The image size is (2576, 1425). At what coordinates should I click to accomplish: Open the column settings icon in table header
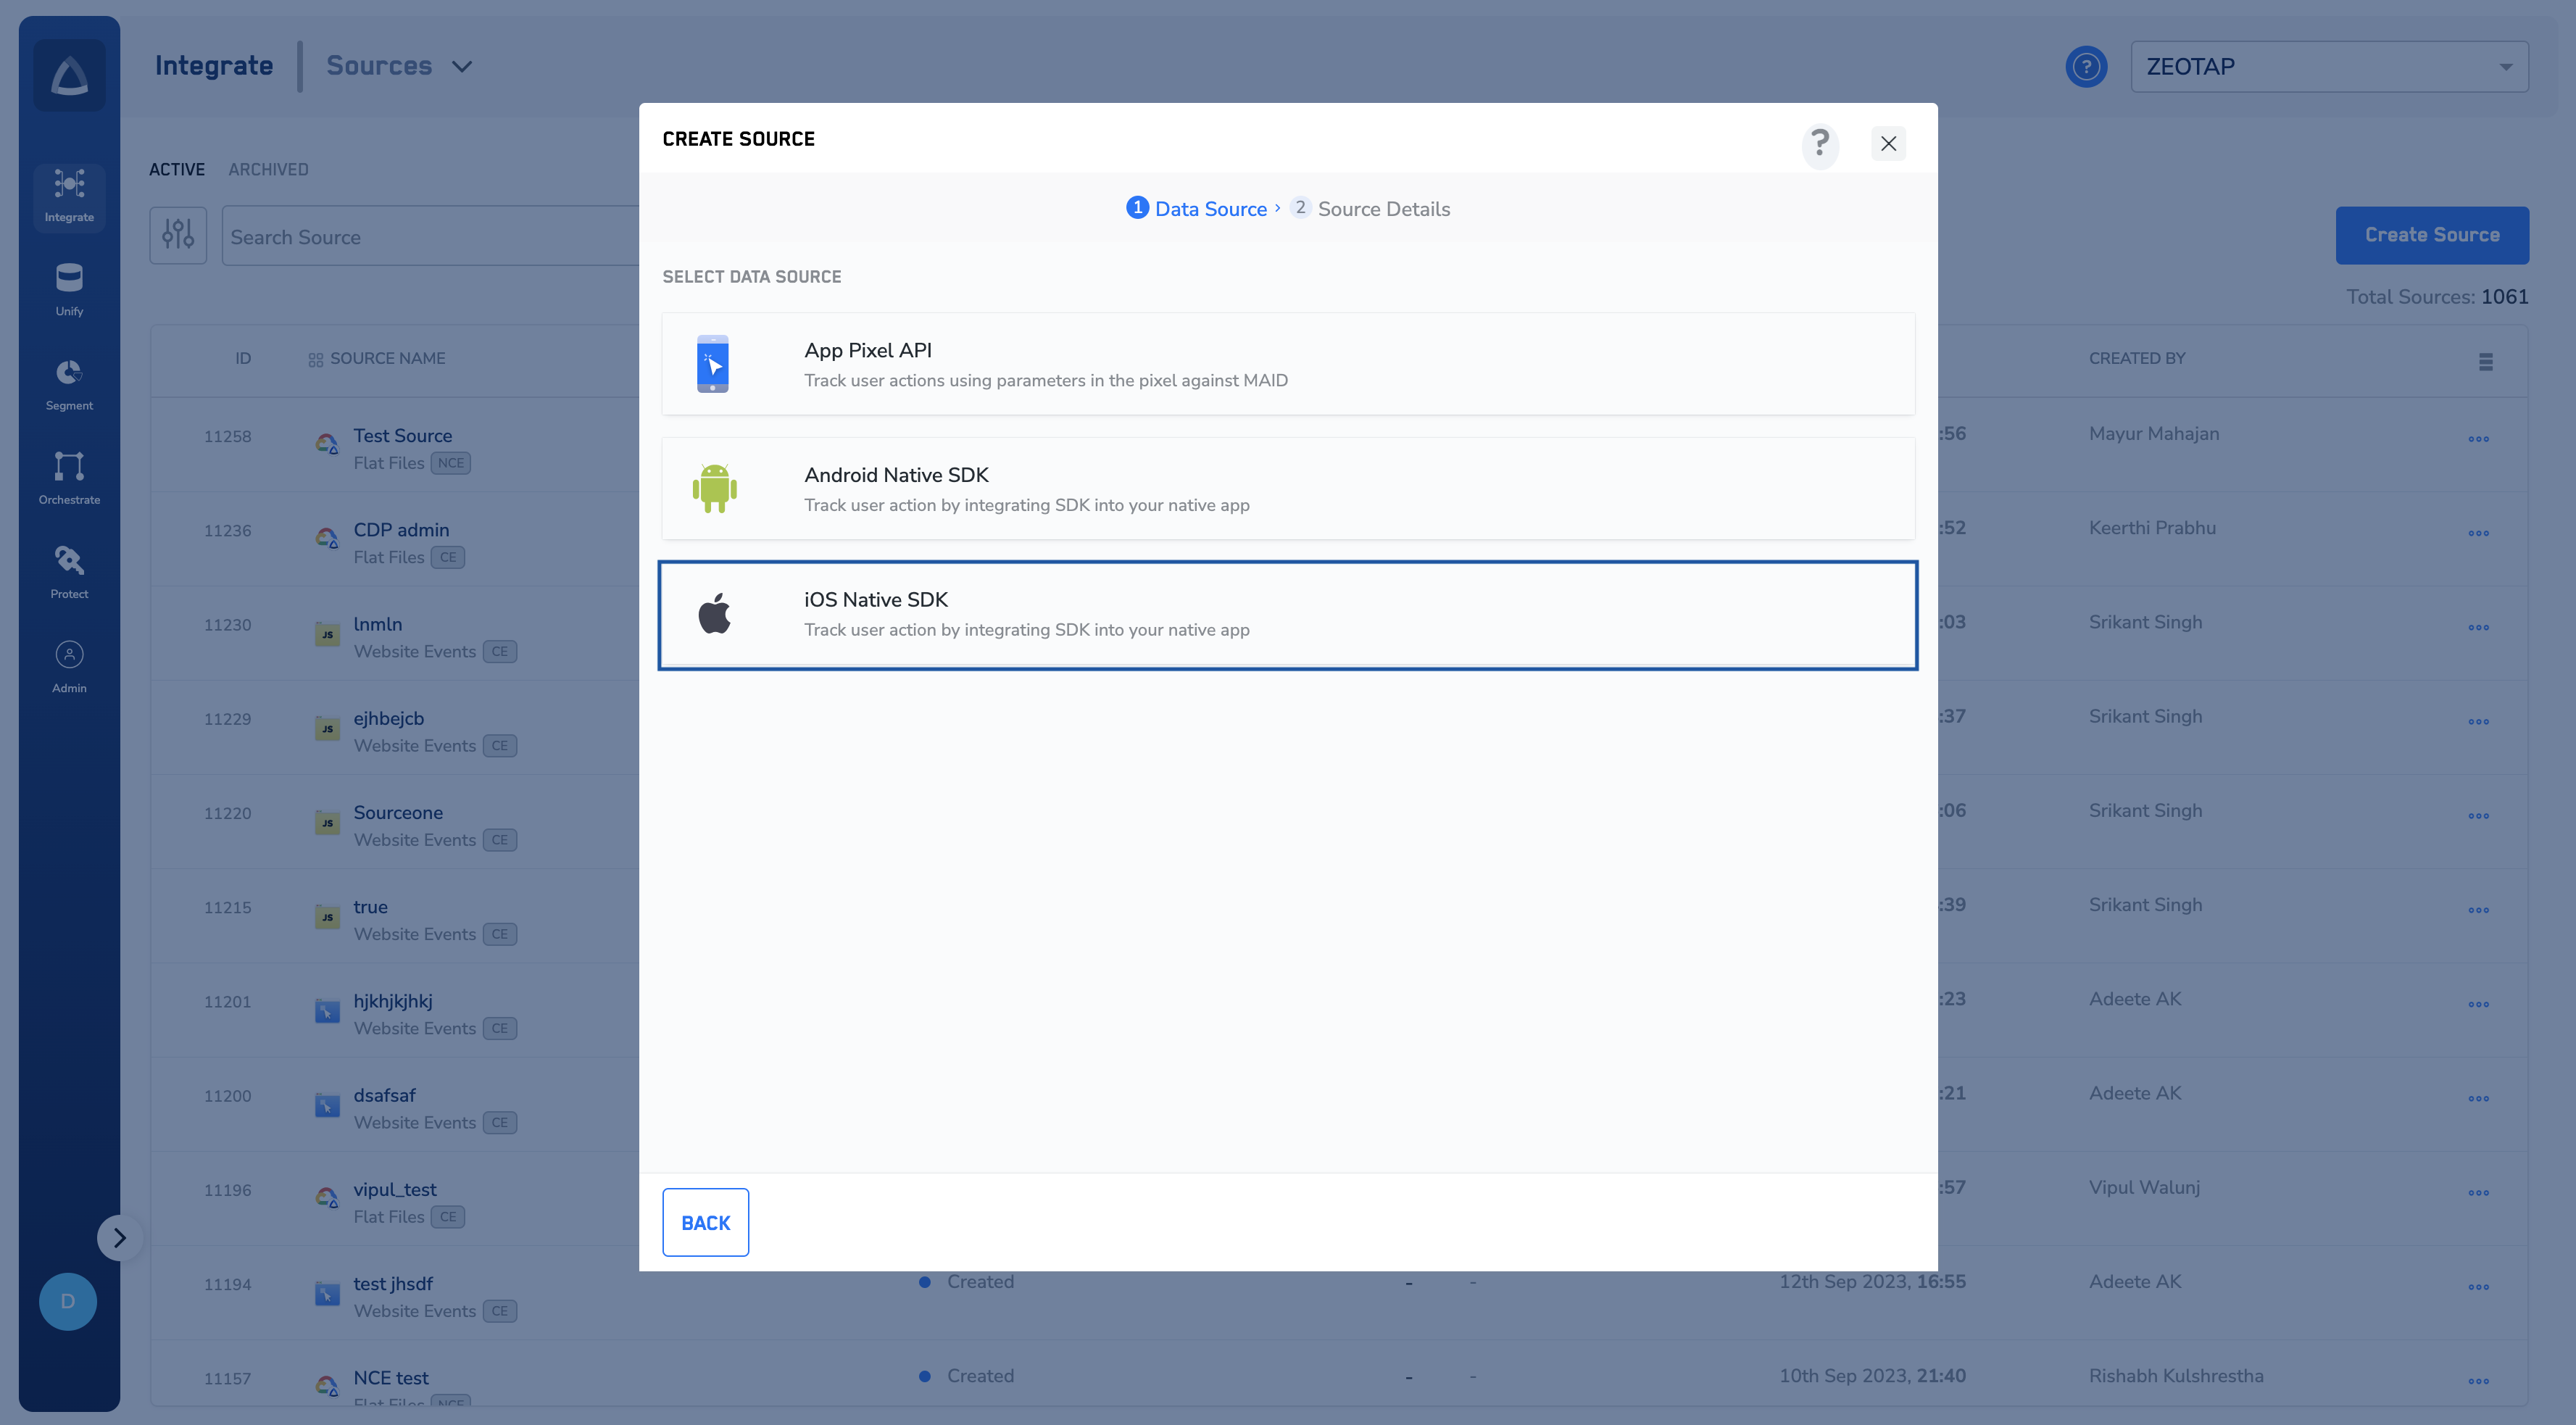[x=2485, y=361]
